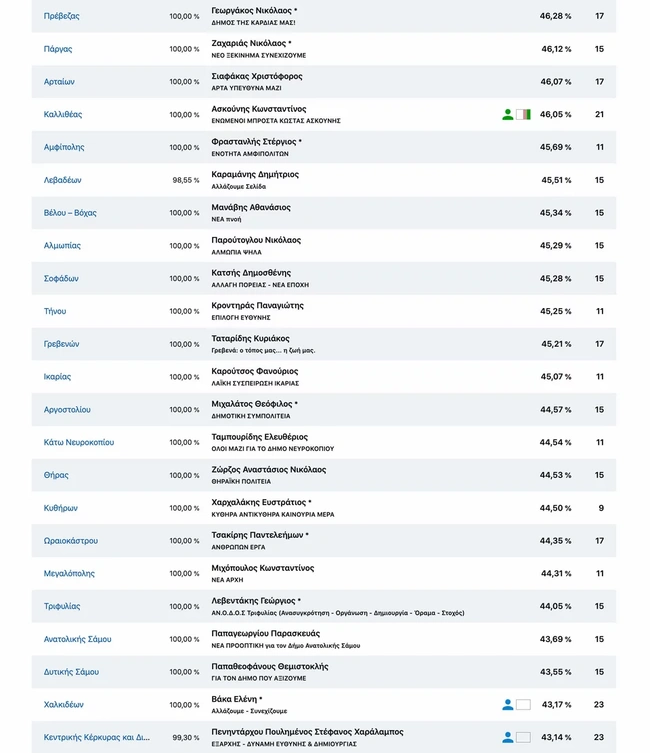650x753 pixels.
Task: Click the Ωραιοκάστρου municipality link
Action: [x=71, y=541]
